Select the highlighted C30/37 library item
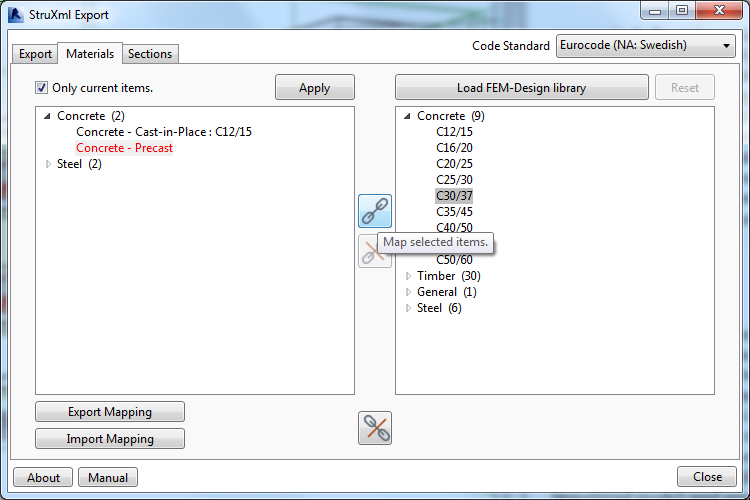The width and height of the screenshot is (750, 500). coord(454,196)
